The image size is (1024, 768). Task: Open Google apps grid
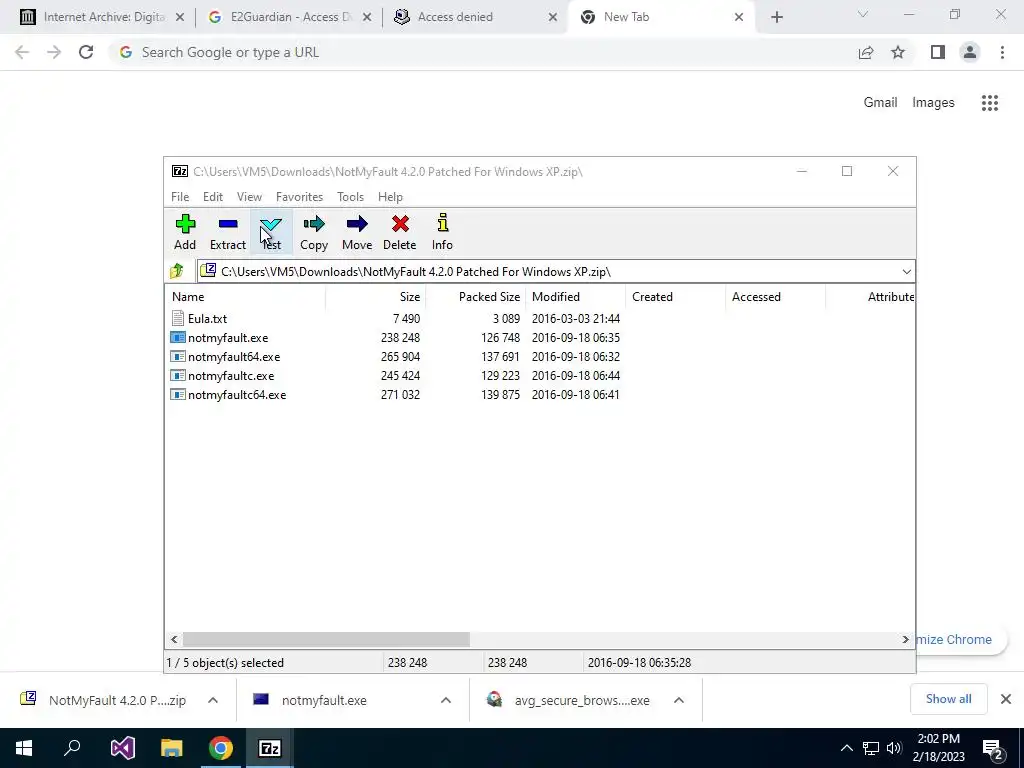(x=990, y=103)
